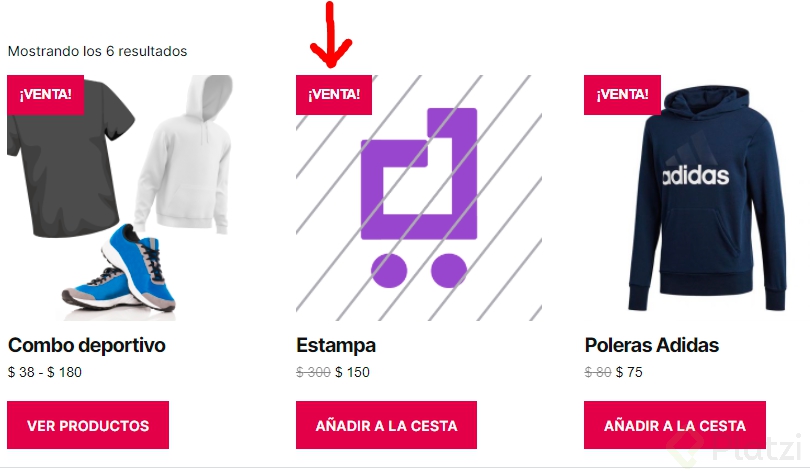
Task: Click the ¡VENTA! badge on Estampa product
Action: pyautogui.click(x=334, y=94)
